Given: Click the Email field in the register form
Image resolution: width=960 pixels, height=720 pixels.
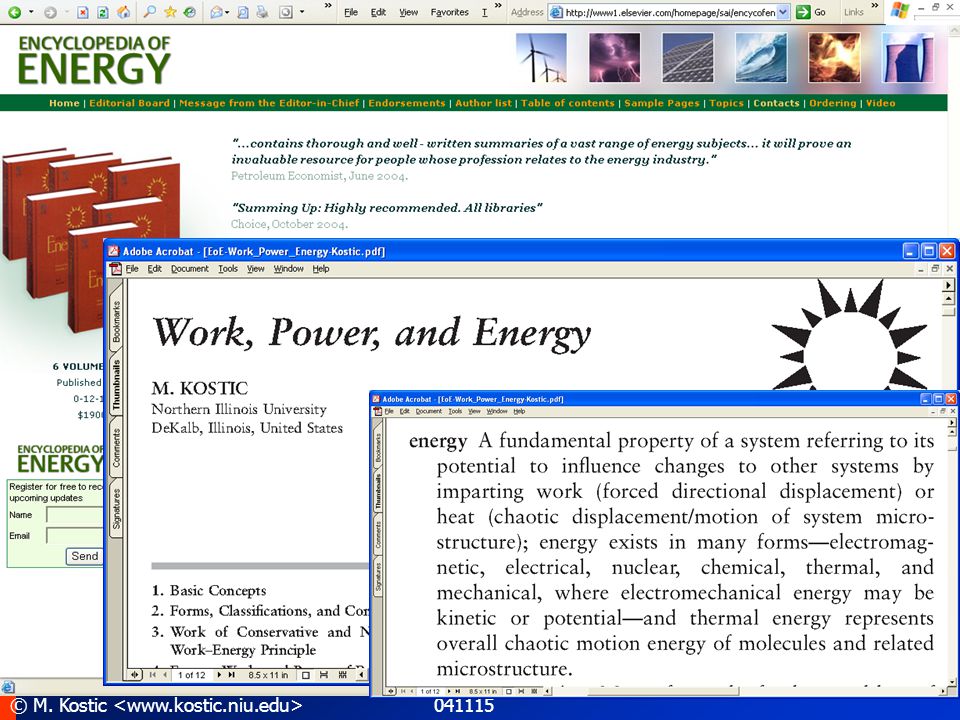Looking at the screenshot, I should (x=75, y=536).
